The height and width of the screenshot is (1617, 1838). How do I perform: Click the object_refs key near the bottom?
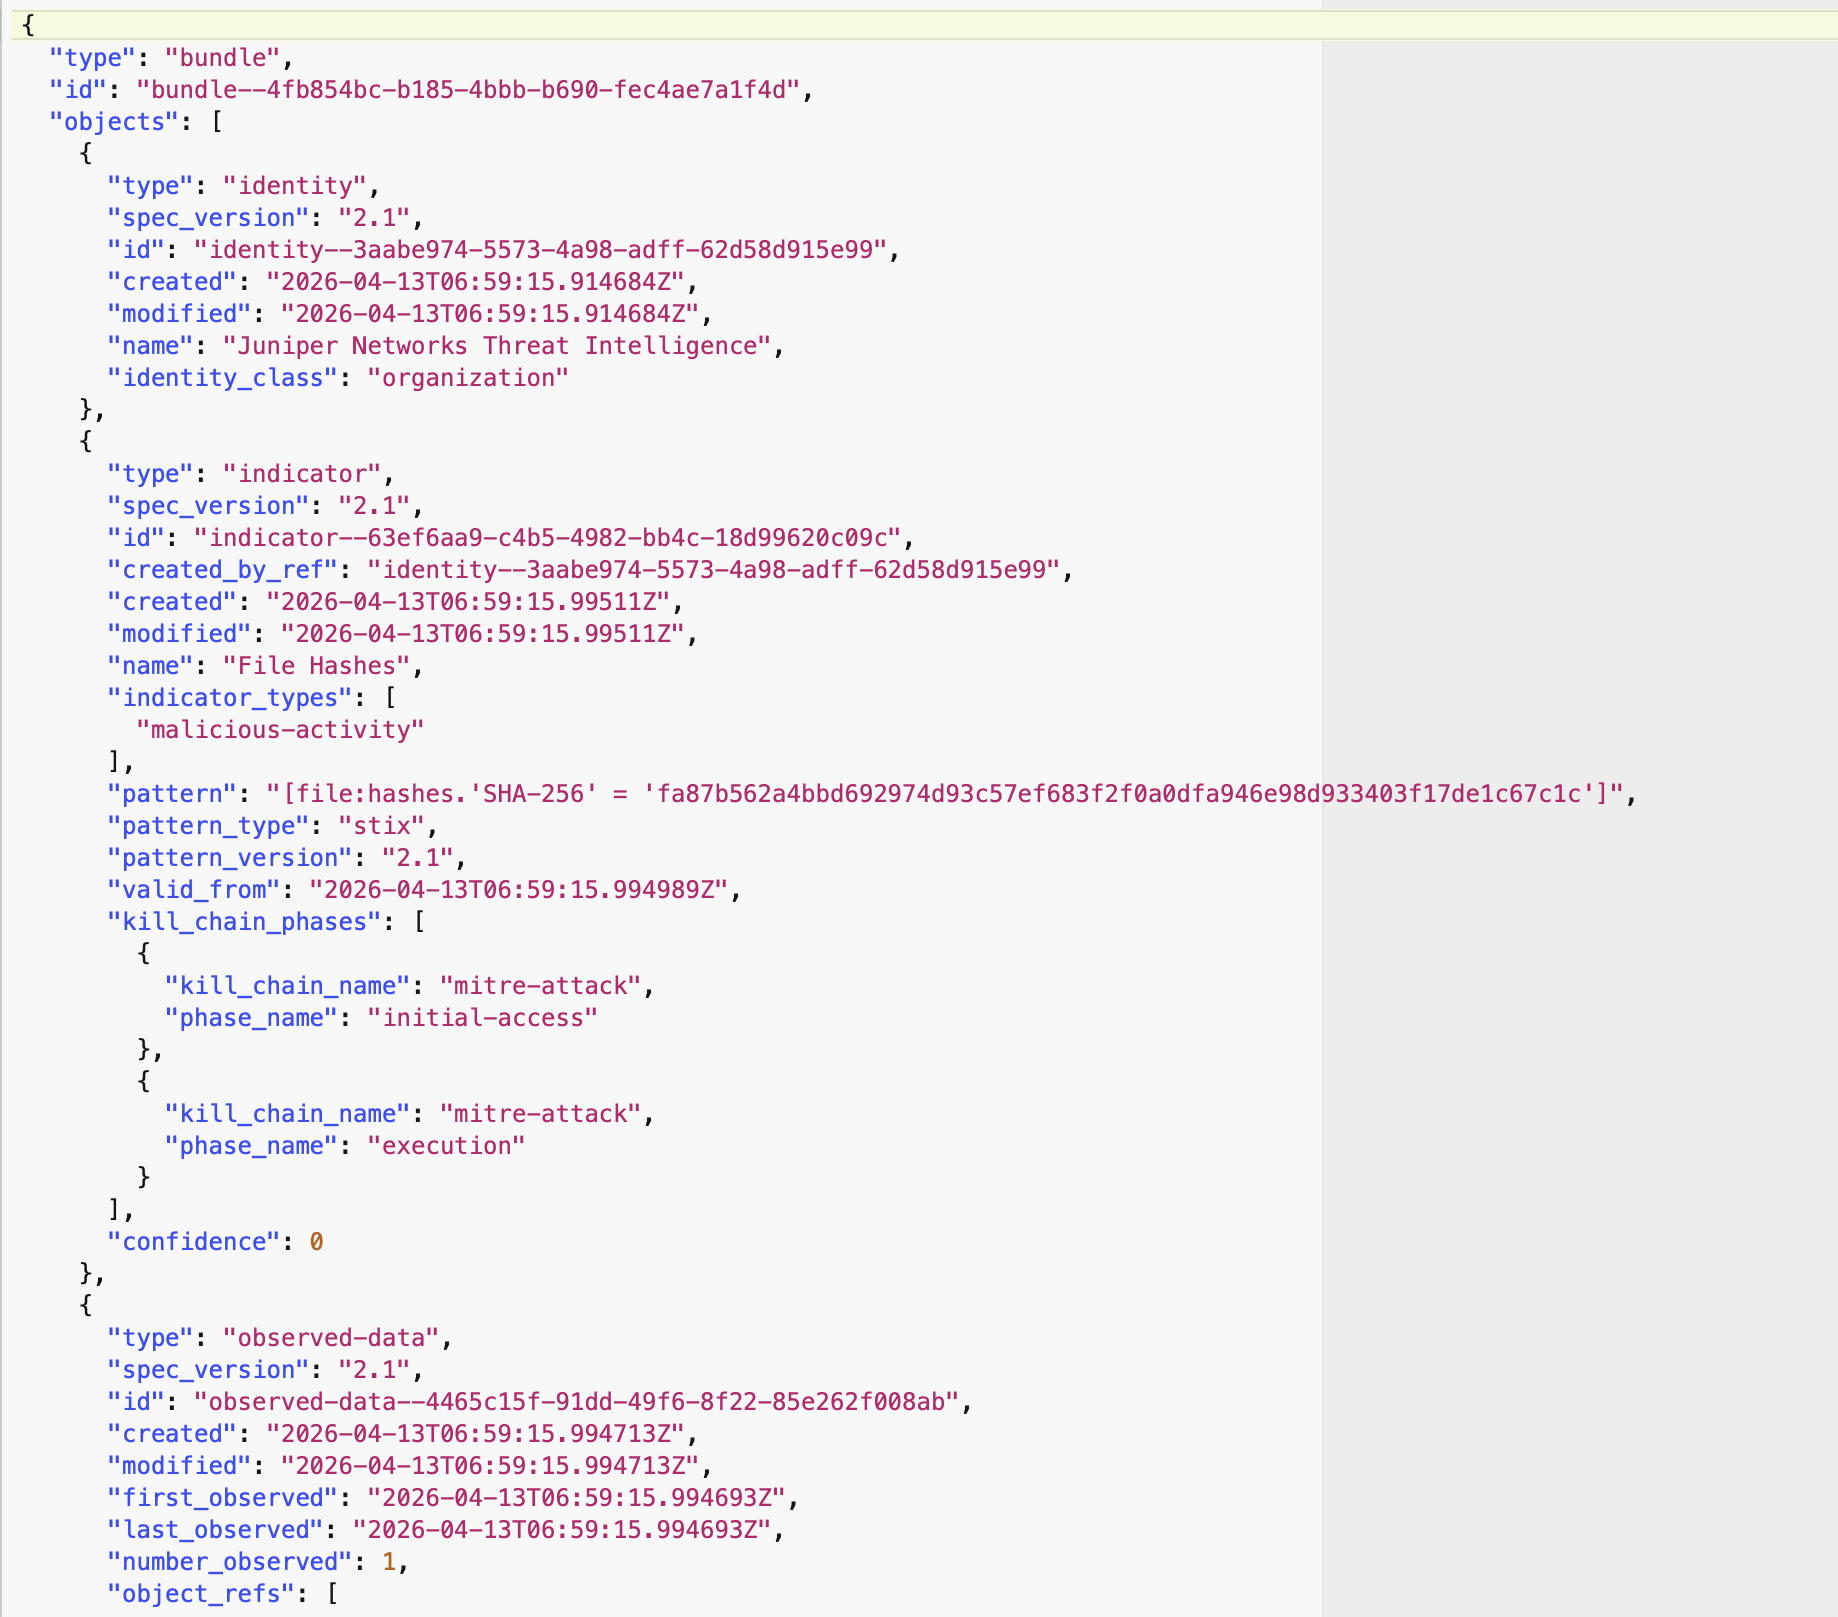197,1593
